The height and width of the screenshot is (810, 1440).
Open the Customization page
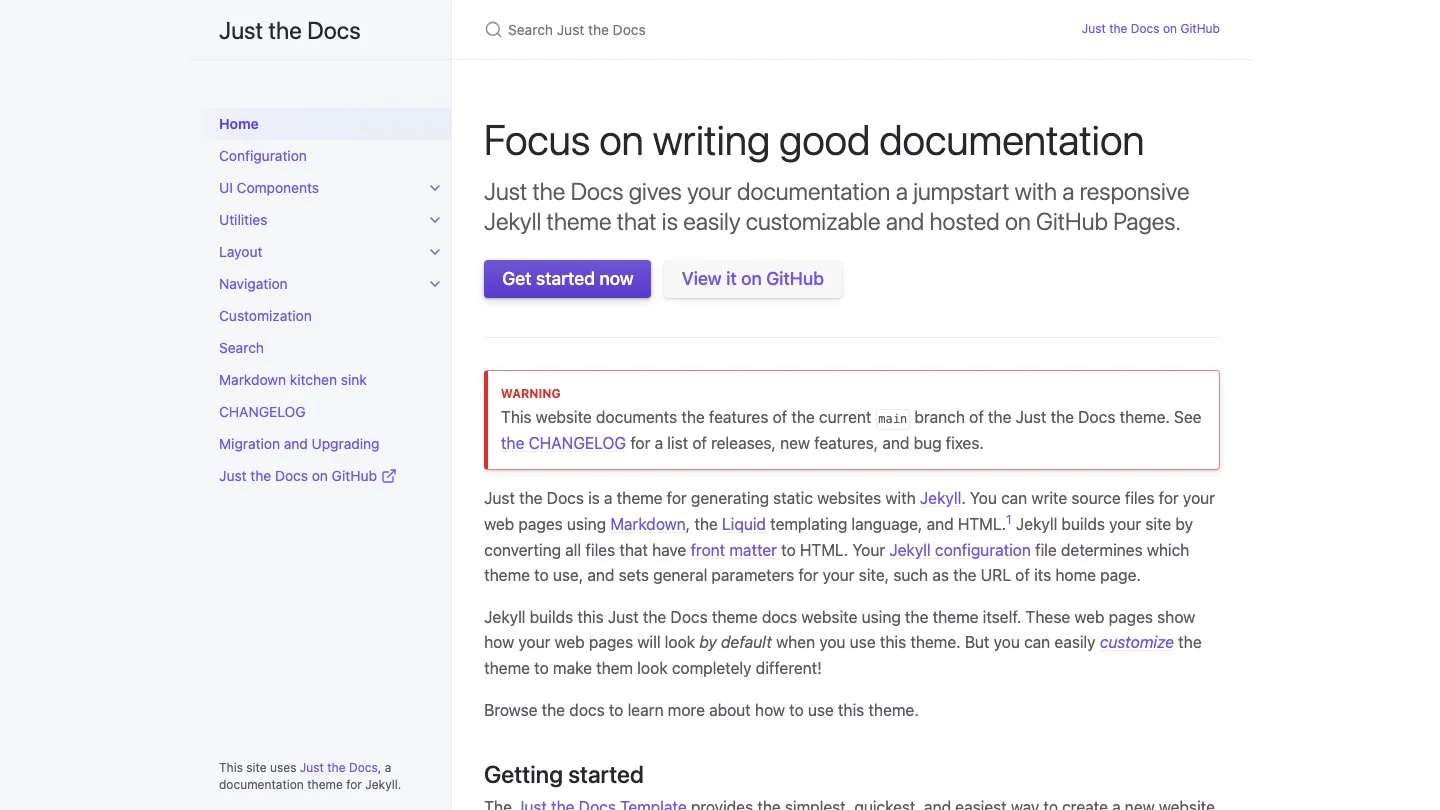tap(265, 316)
